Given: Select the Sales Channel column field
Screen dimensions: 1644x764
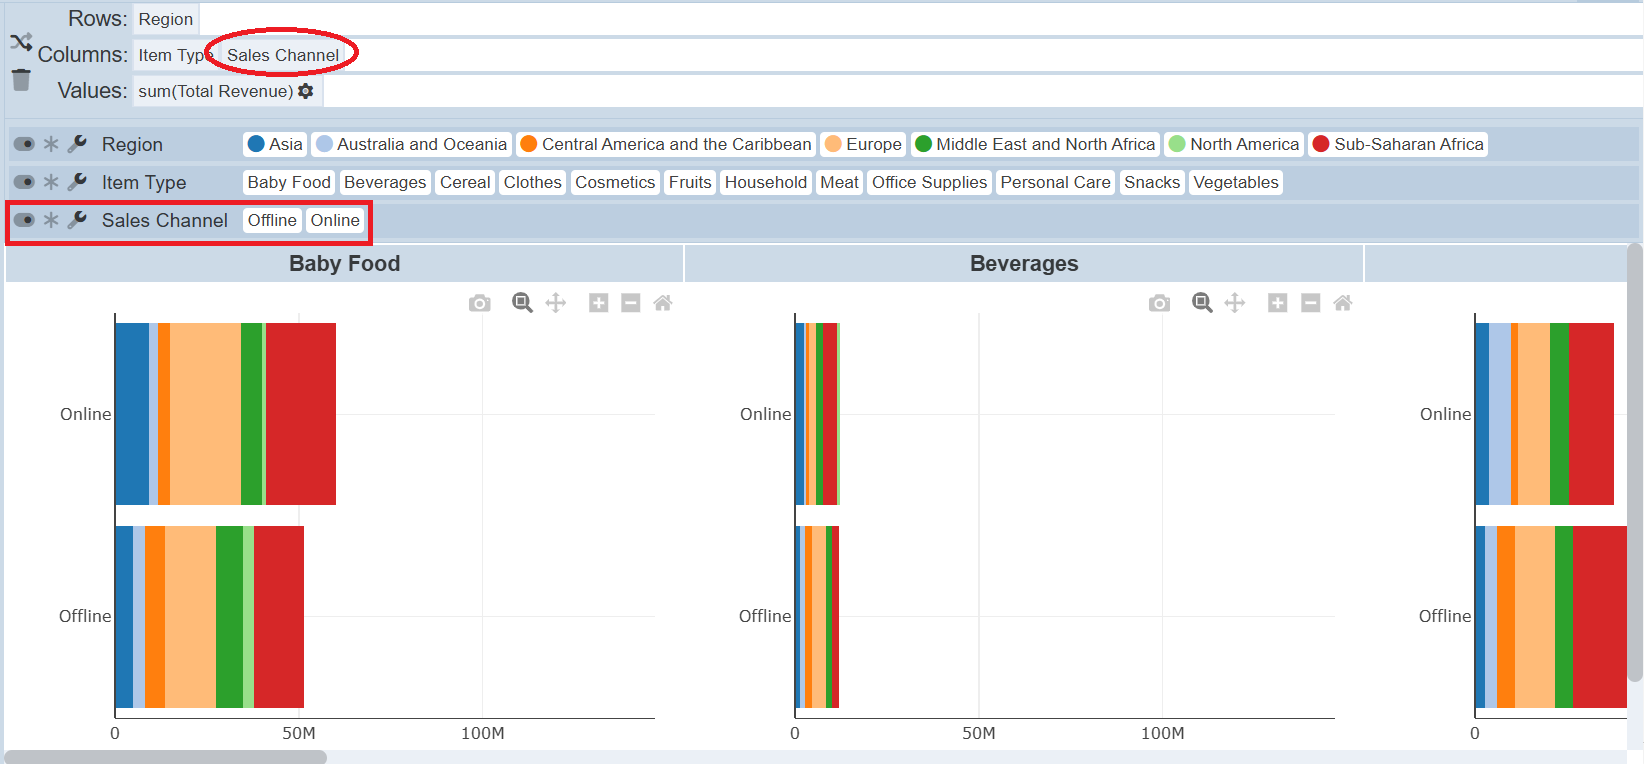Looking at the screenshot, I should (282, 55).
